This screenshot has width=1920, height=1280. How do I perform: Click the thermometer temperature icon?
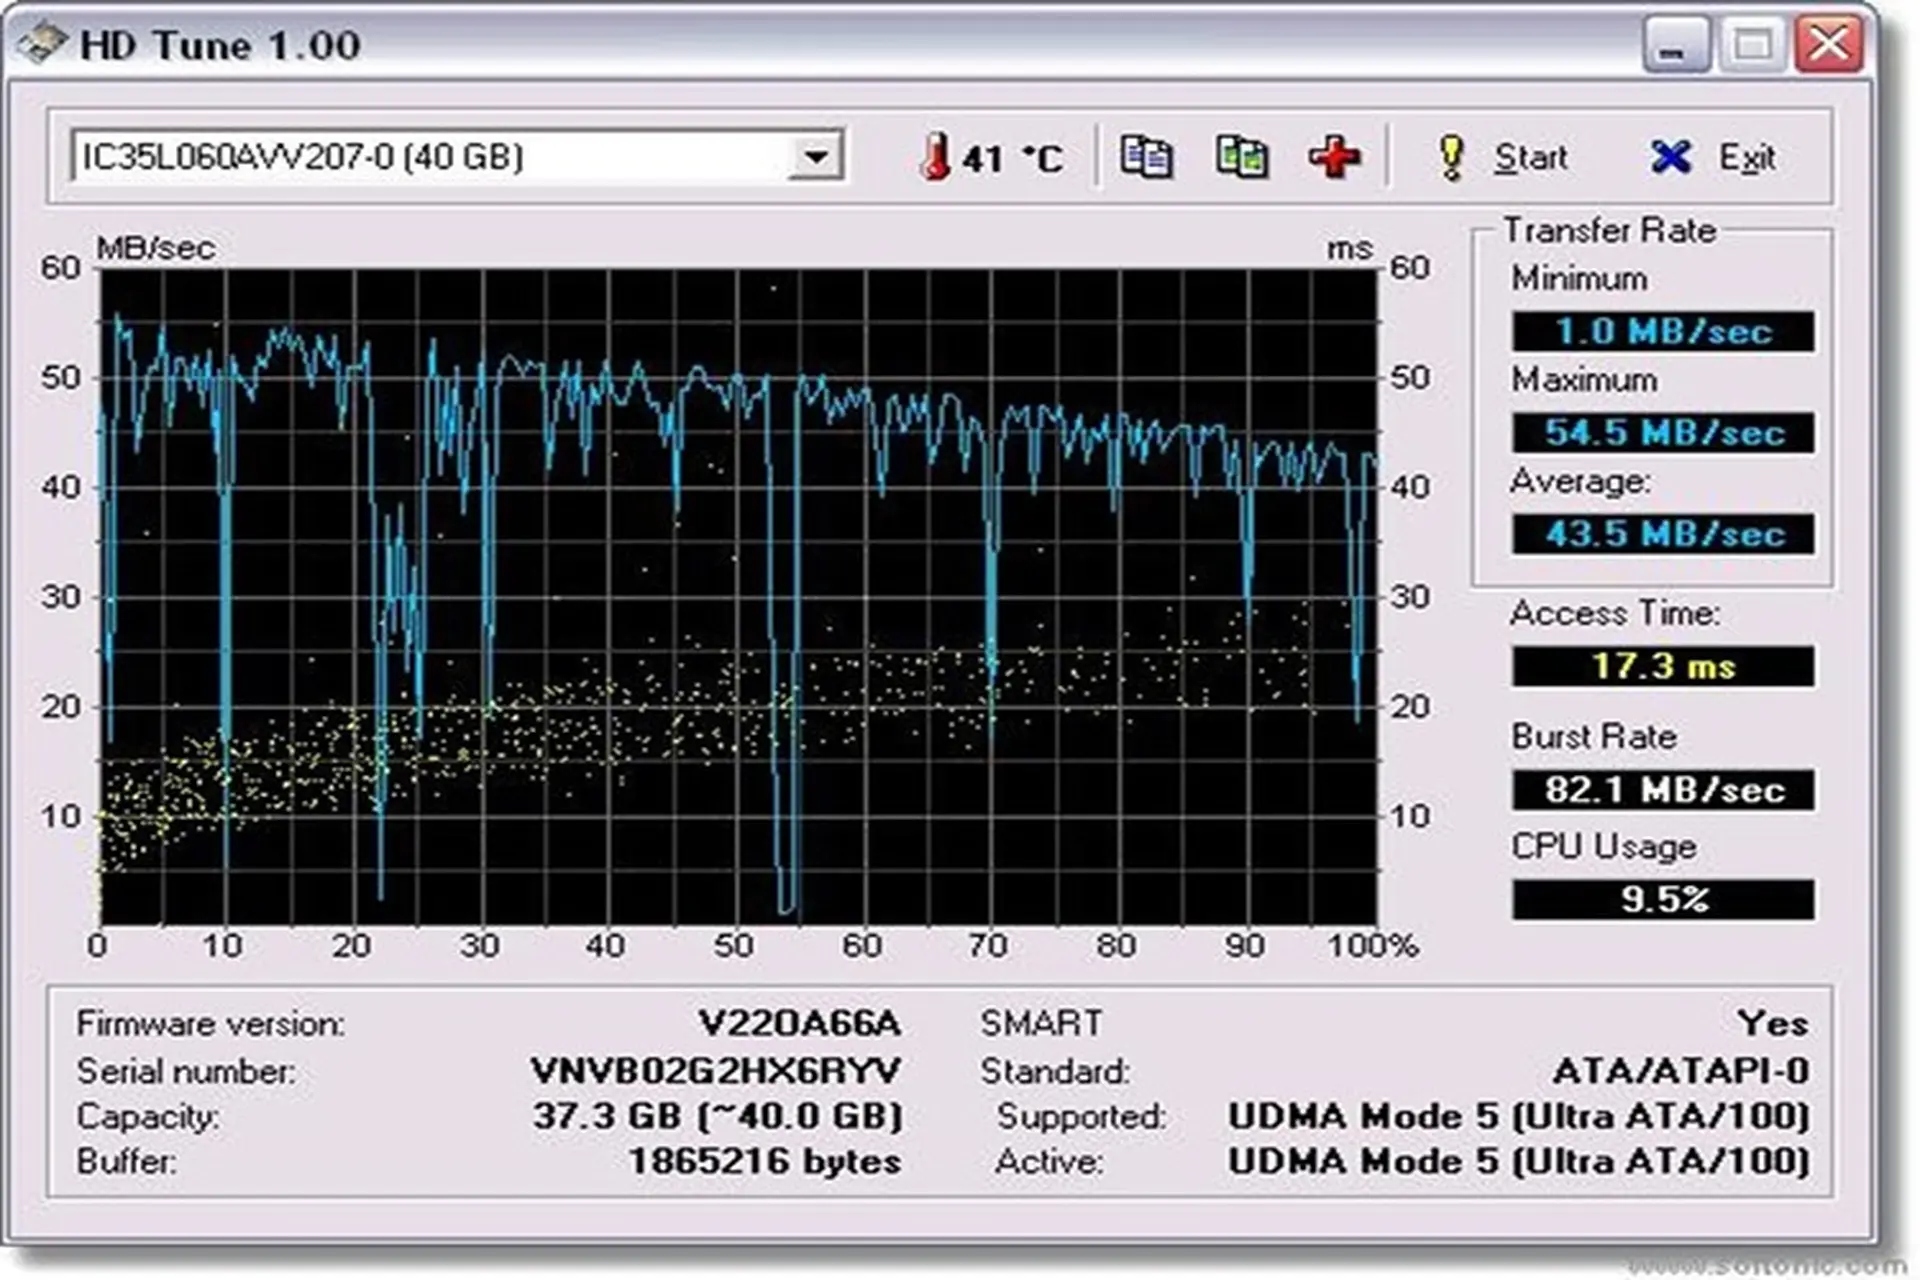coord(934,157)
